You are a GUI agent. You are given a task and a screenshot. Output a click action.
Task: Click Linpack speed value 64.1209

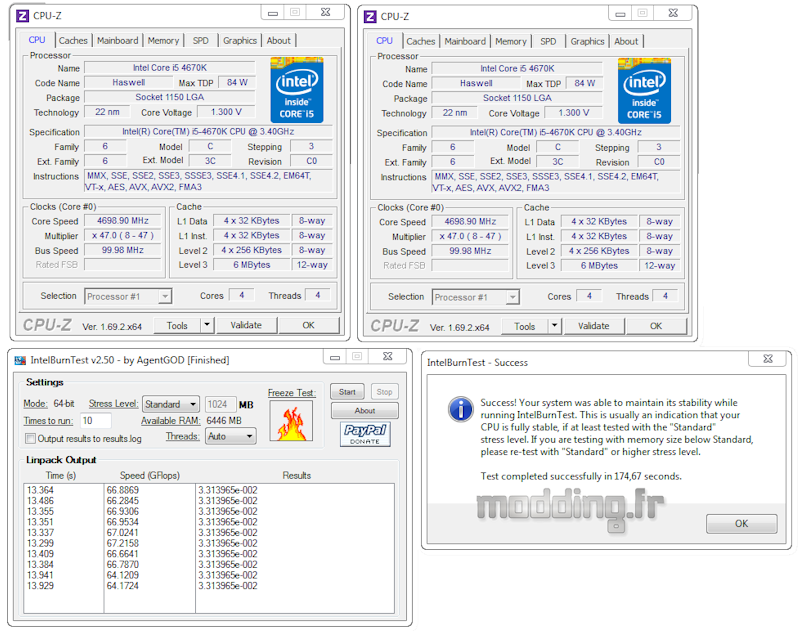(122, 575)
